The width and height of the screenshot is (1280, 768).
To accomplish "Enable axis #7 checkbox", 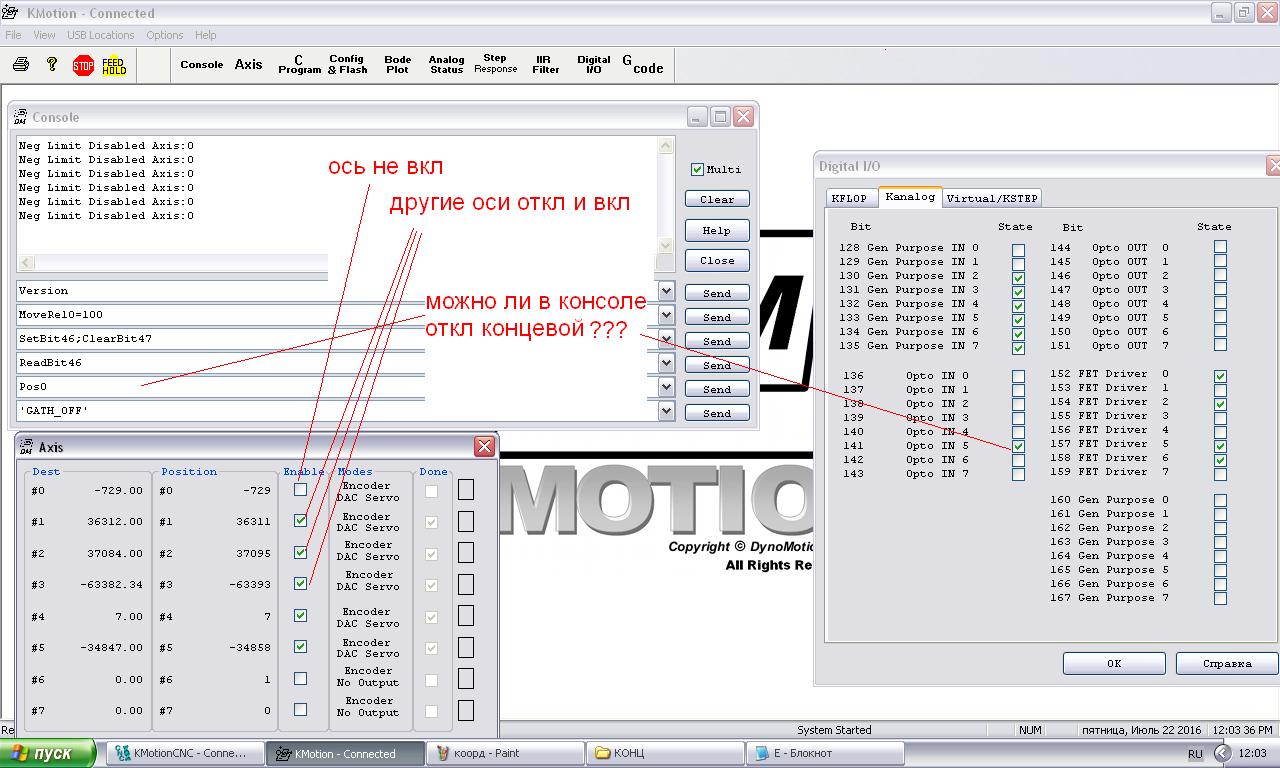I will [300, 710].
